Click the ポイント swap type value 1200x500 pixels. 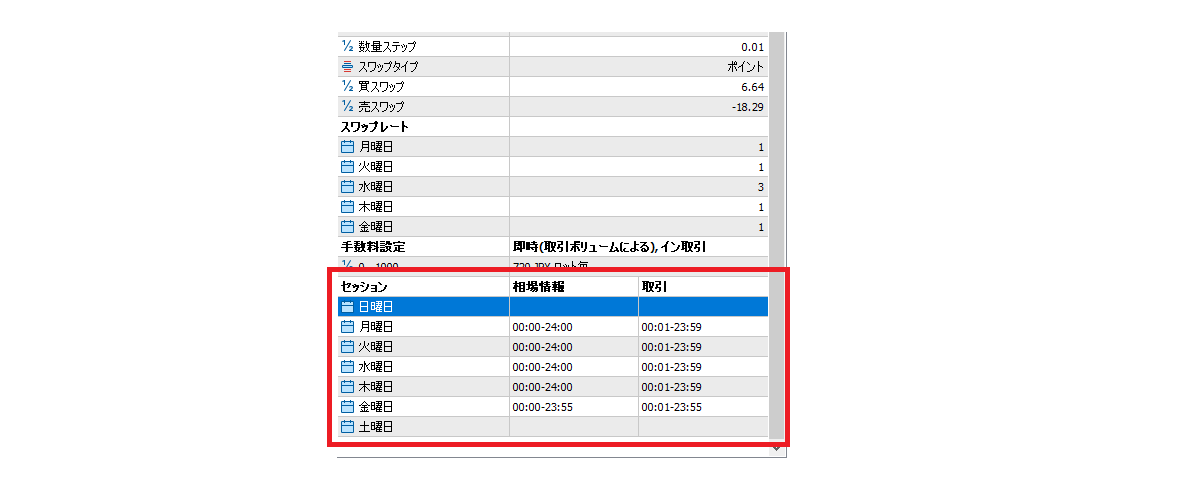pos(746,66)
